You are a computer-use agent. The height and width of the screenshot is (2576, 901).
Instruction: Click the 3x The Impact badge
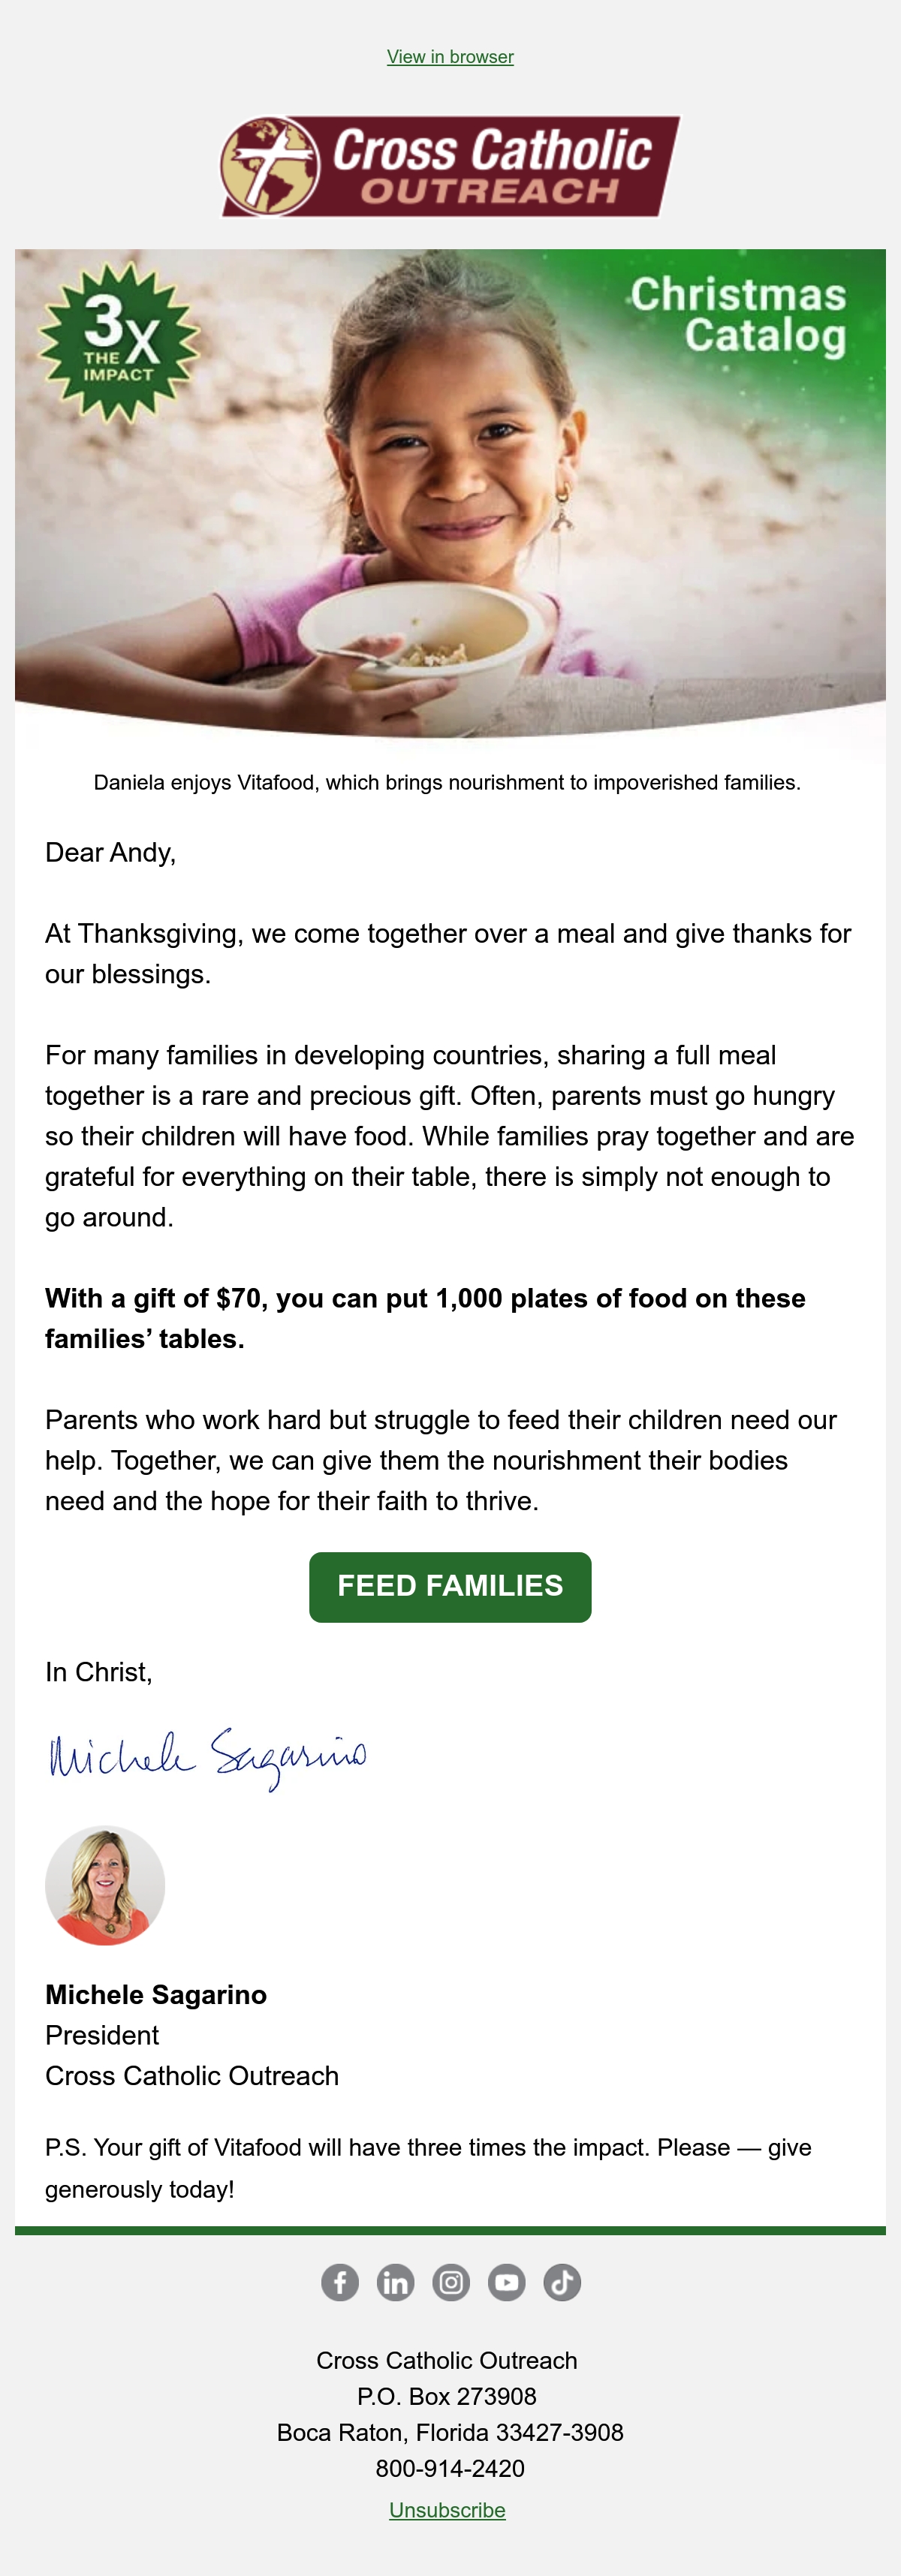point(119,342)
